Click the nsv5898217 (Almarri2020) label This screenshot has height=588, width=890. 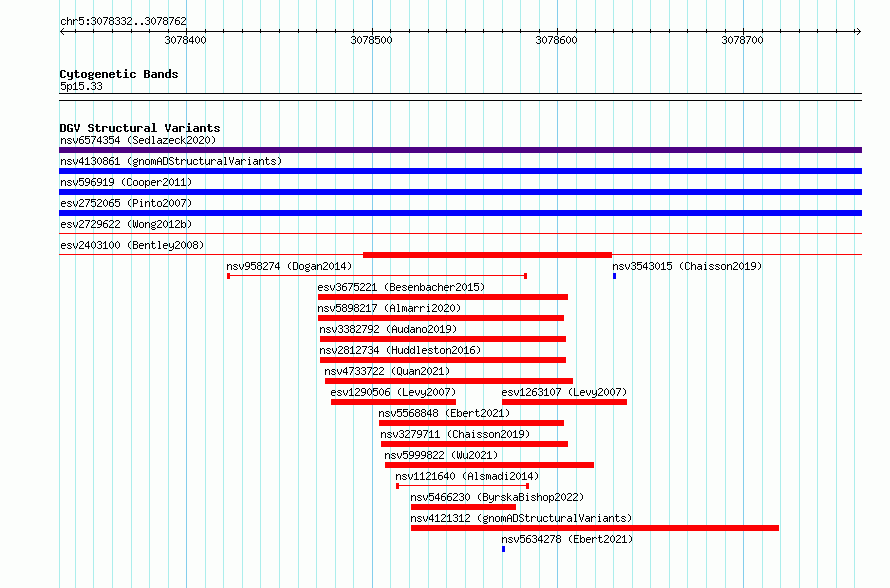tap(389, 308)
